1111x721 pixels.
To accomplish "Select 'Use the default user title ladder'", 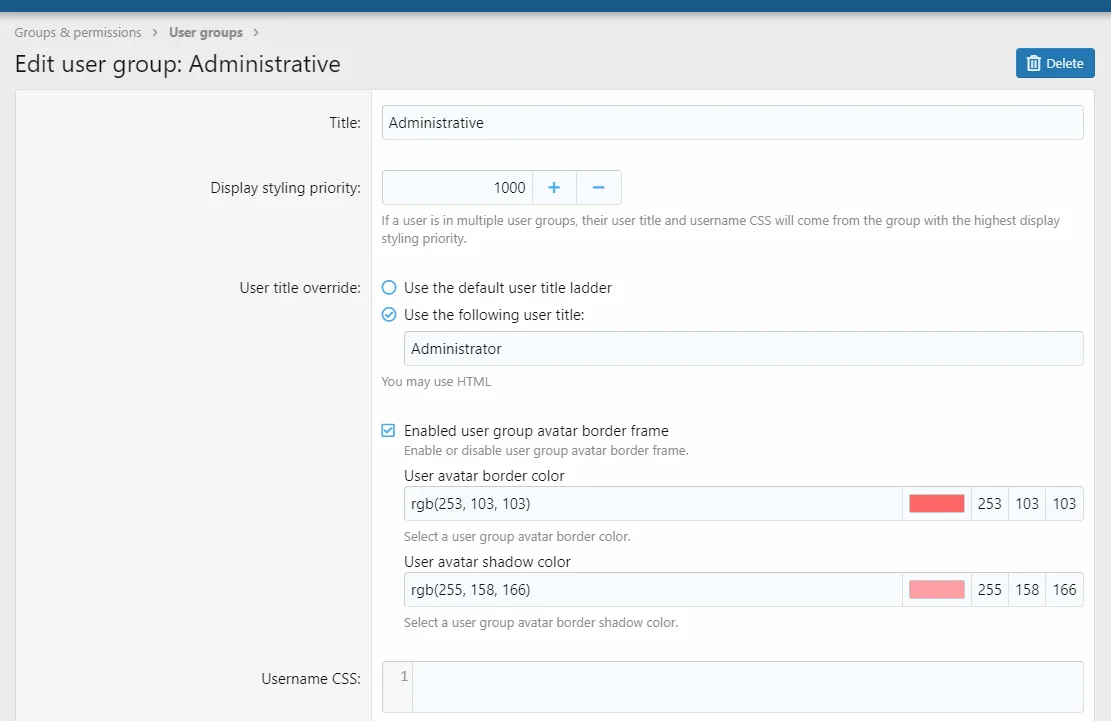I will [x=389, y=288].
